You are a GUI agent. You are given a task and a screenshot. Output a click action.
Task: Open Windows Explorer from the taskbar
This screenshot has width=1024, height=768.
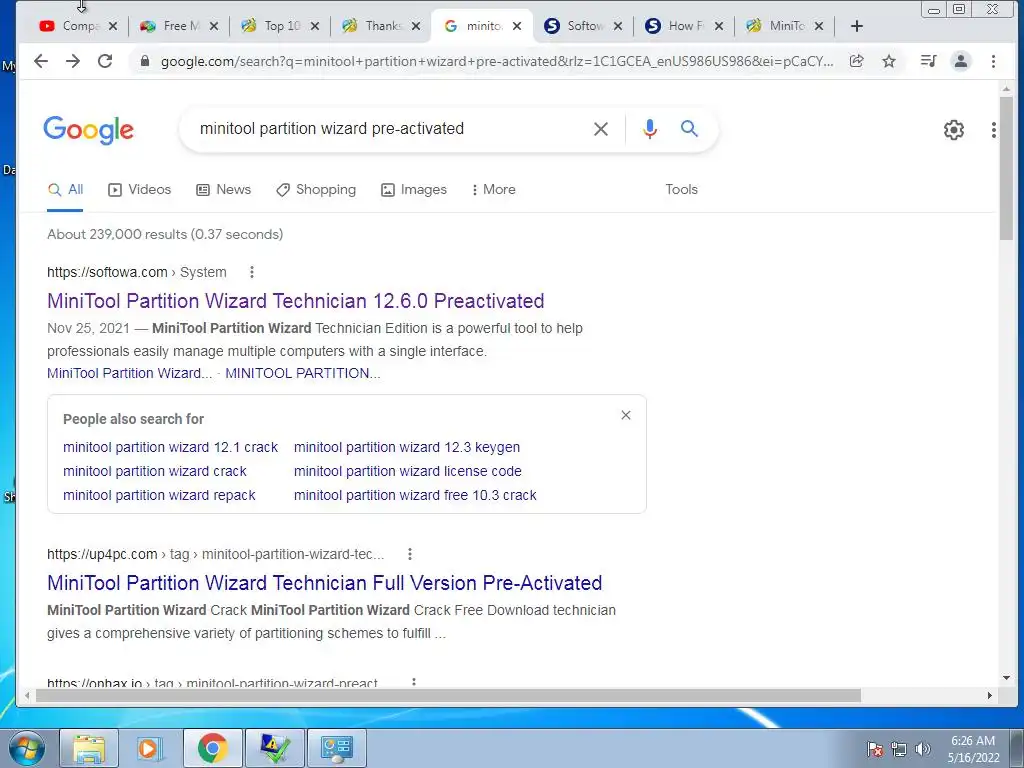click(89, 748)
